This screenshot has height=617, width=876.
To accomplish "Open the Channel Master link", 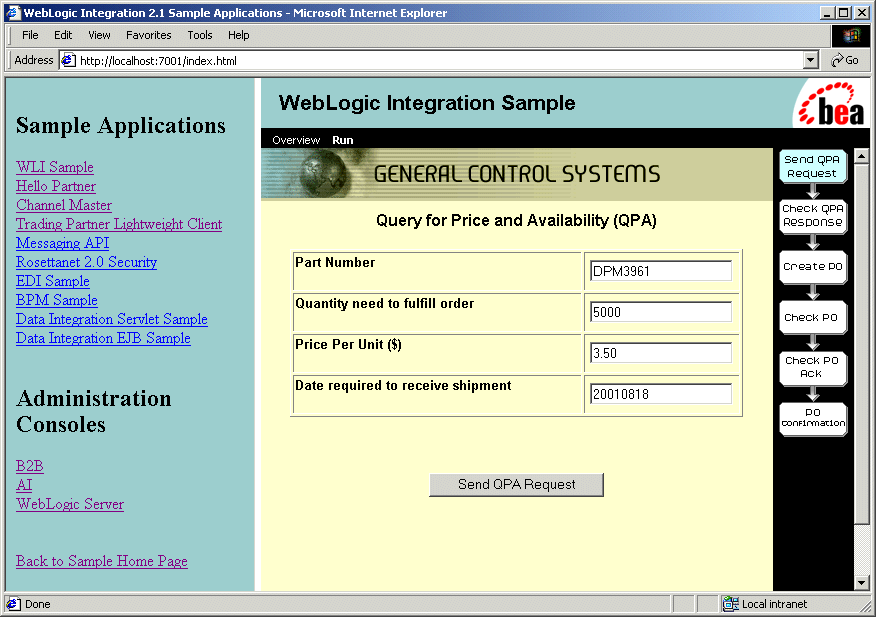I will [x=64, y=205].
